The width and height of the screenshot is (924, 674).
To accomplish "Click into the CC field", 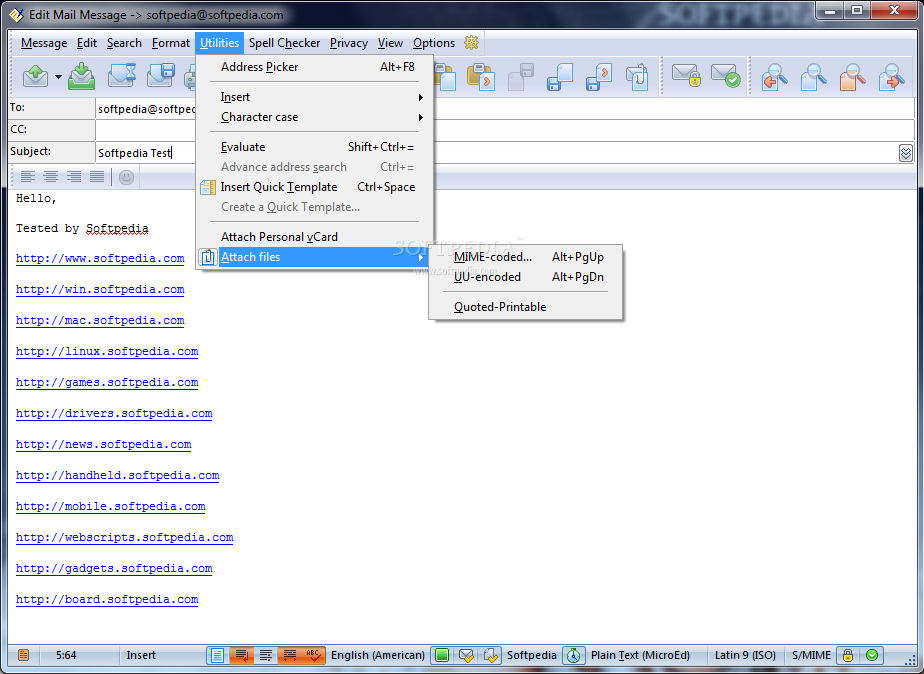I will [504, 130].
